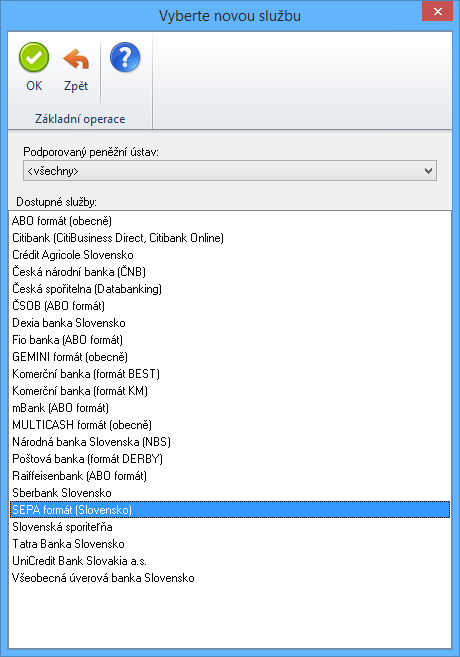Open the <všechny> combo box

[230, 171]
